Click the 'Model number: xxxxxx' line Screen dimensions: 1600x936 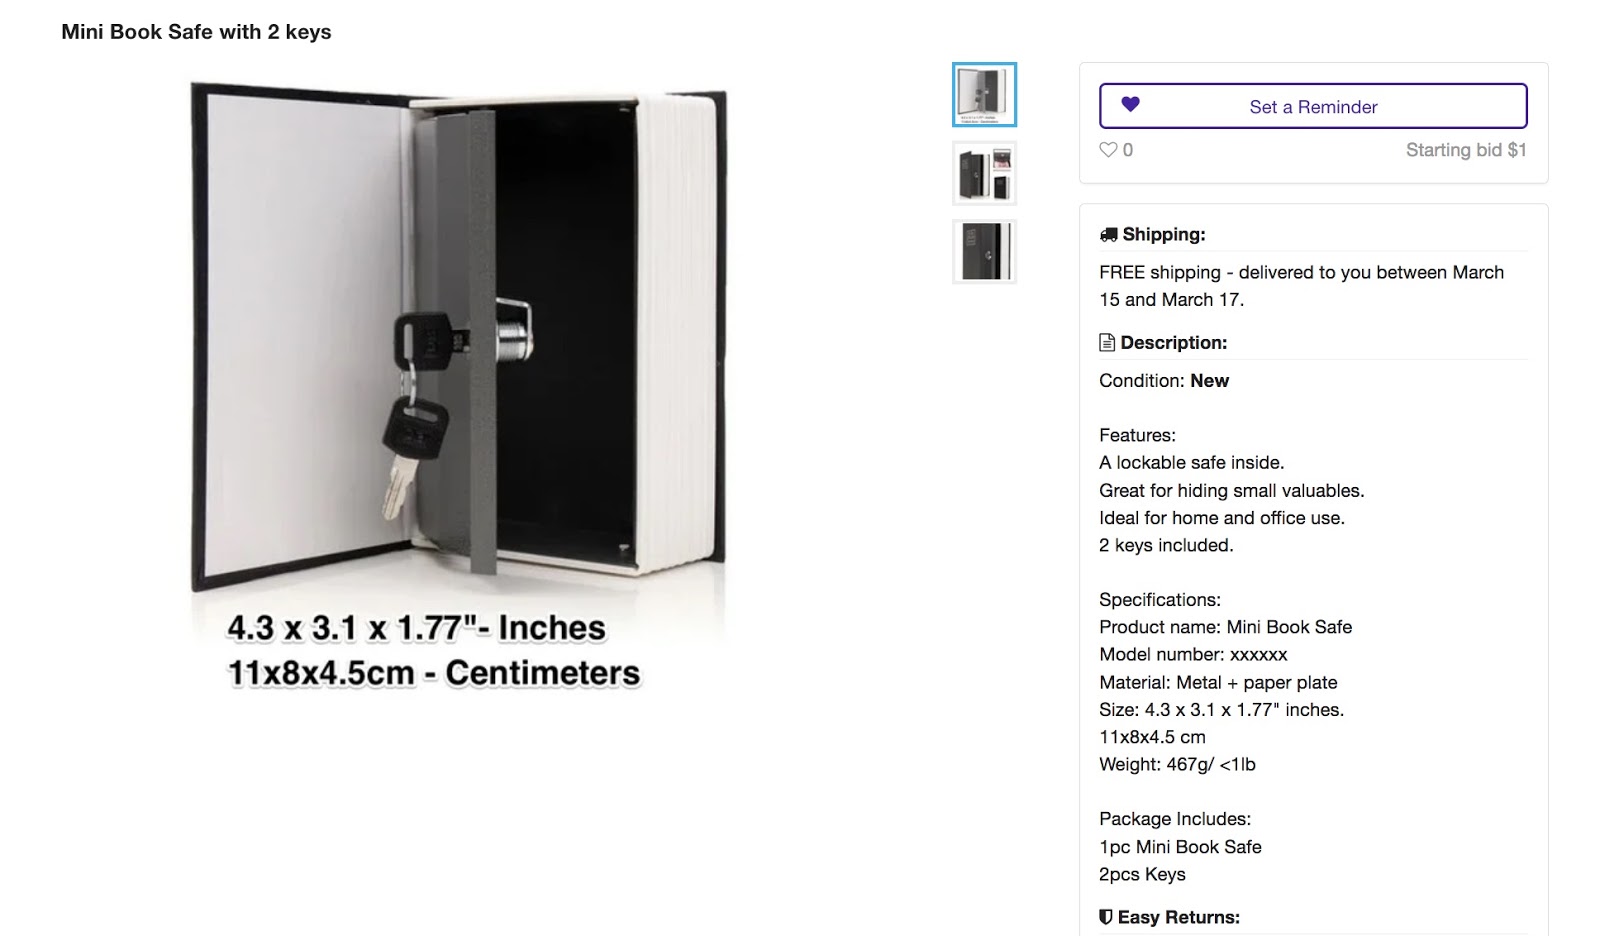pos(1193,655)
